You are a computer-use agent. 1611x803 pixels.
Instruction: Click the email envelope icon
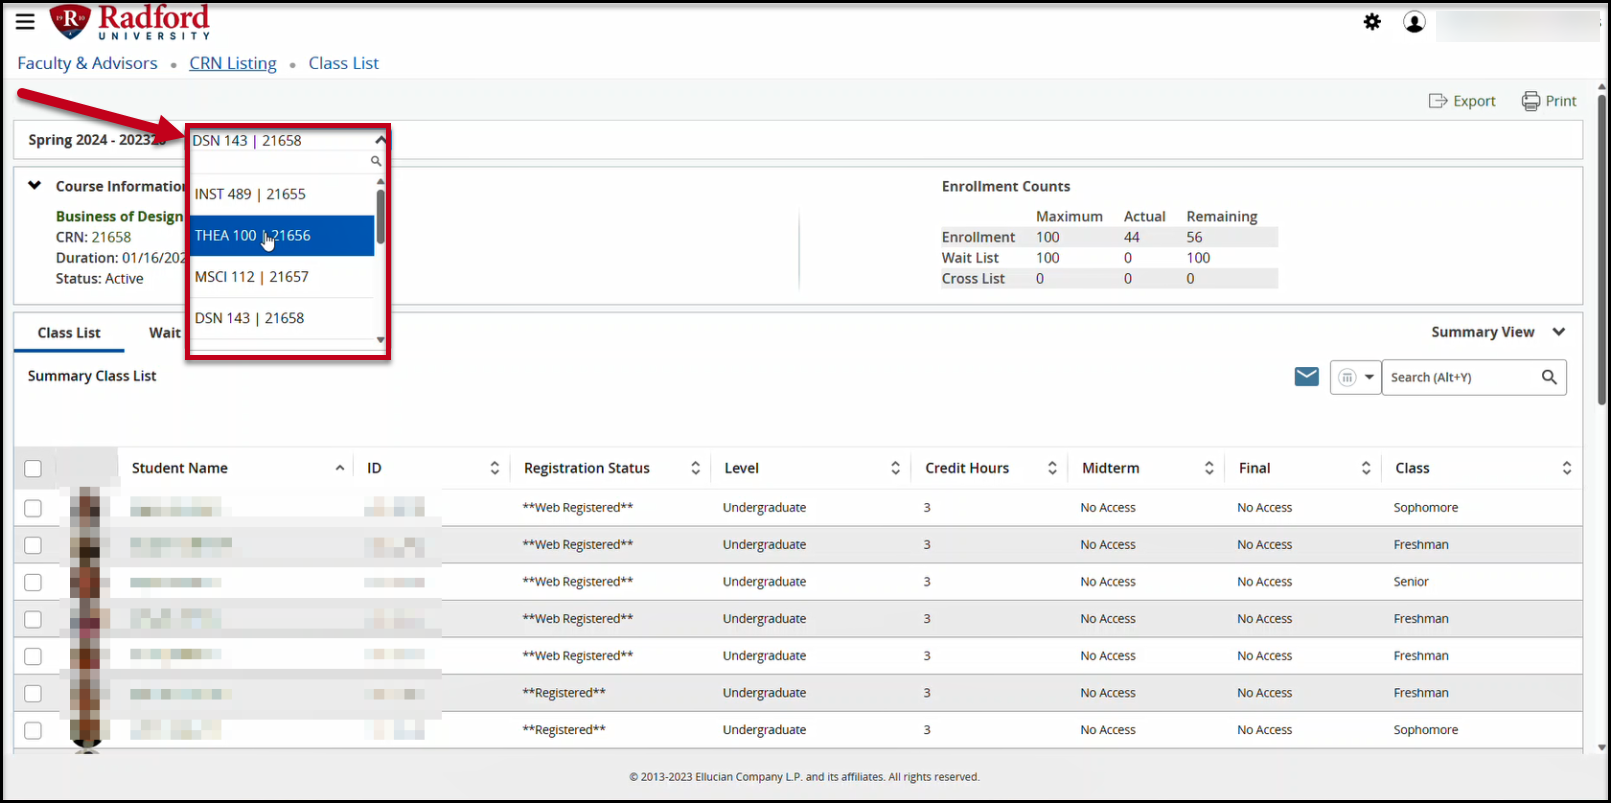[x=1306, y=377]
